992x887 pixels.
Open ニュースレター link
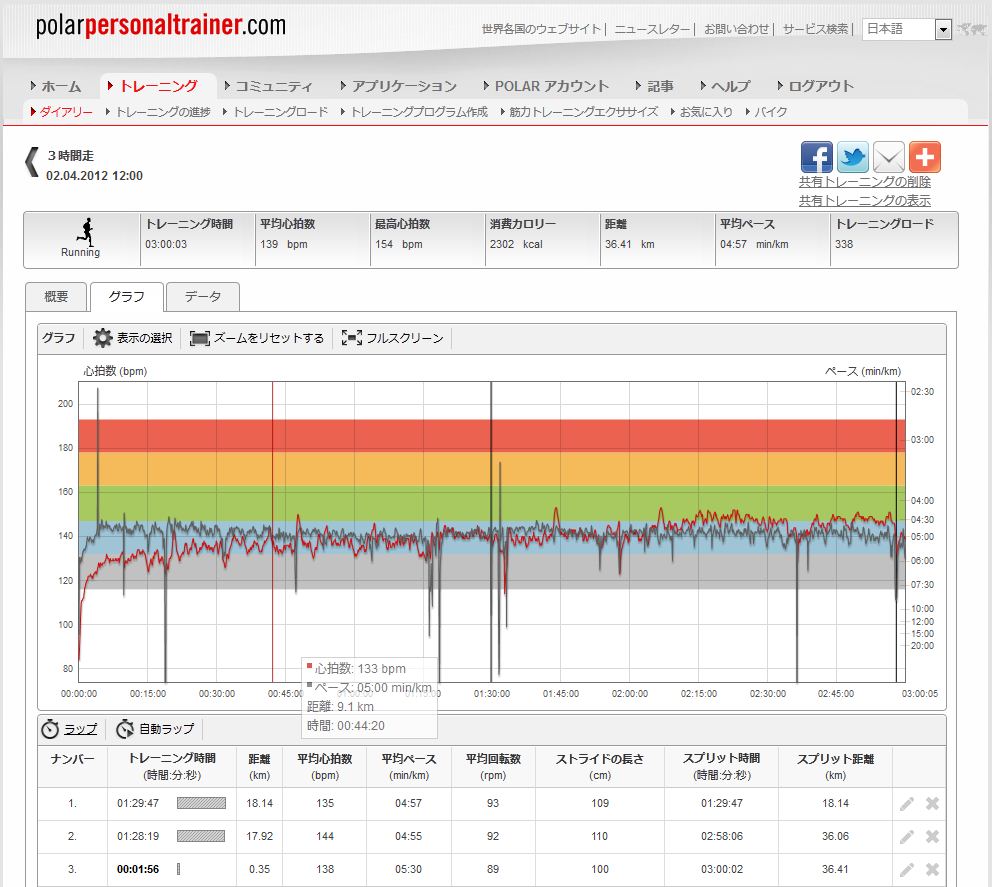tap(652, 29)
